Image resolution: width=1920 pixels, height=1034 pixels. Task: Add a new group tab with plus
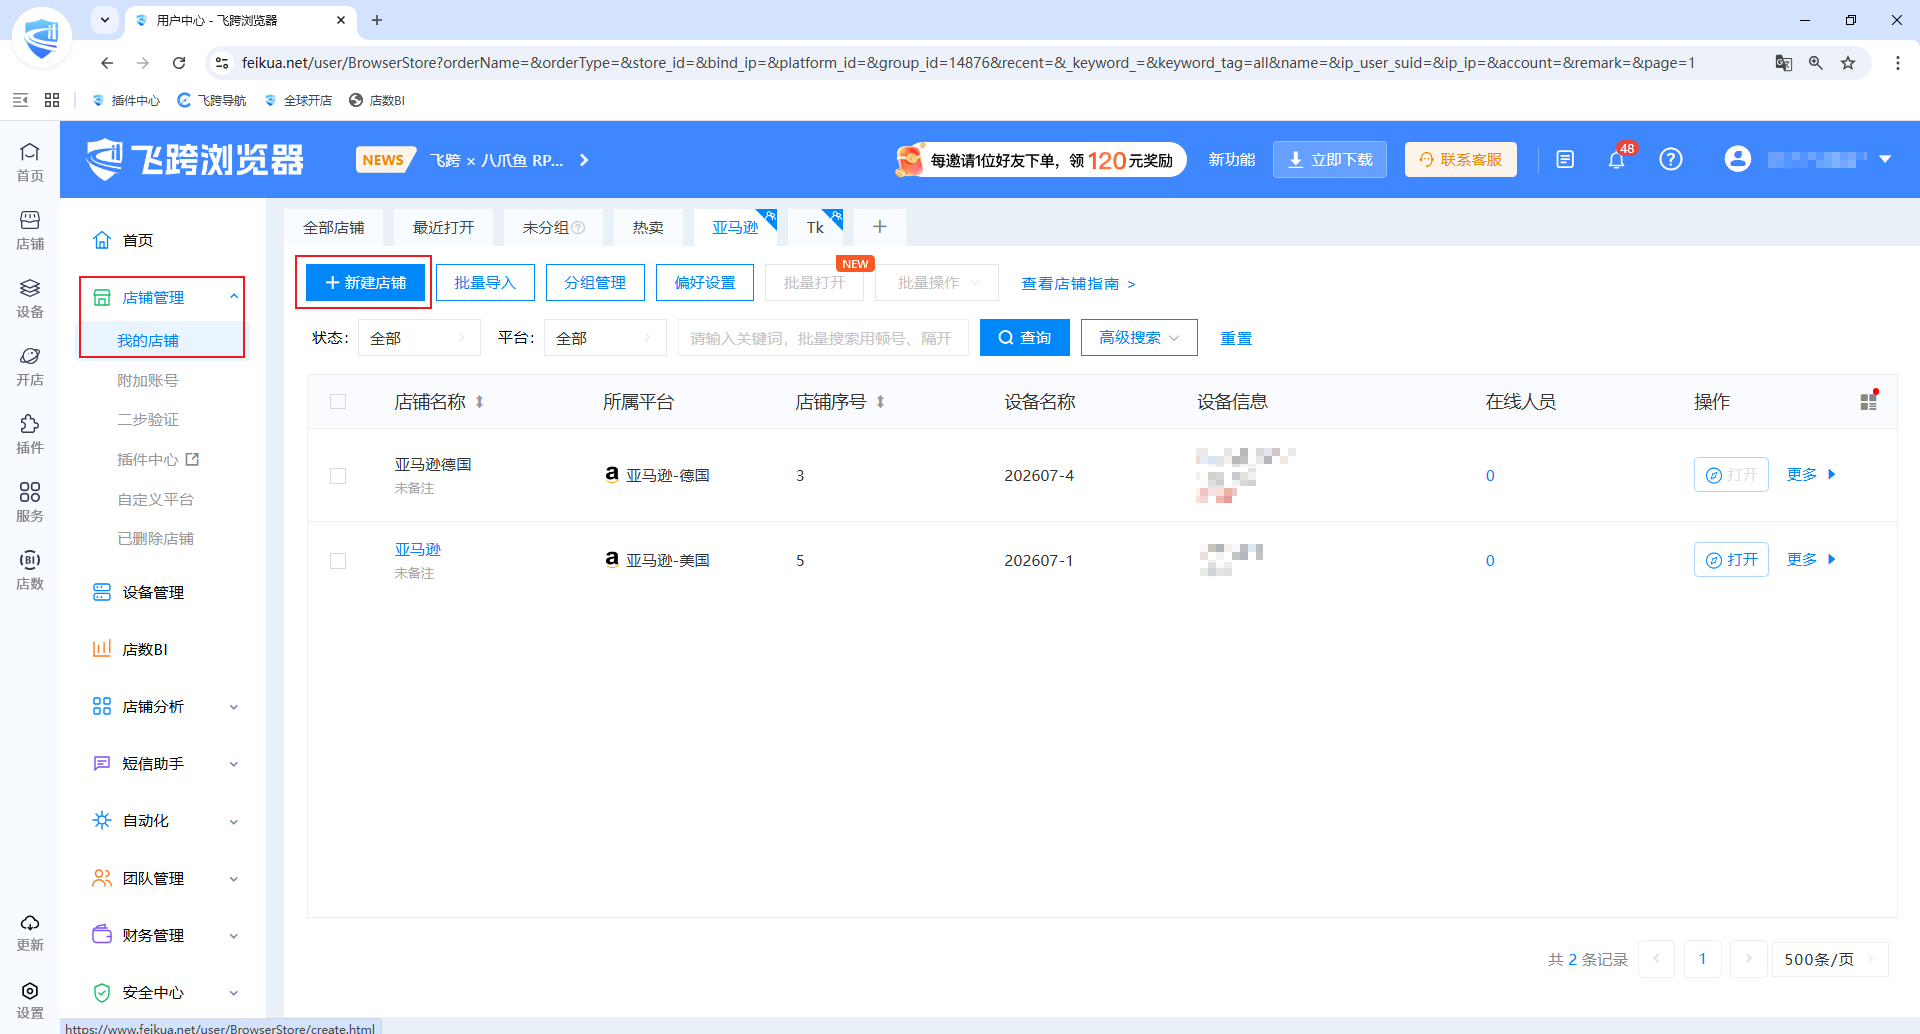pyautogui.click(x=880, y=227)
